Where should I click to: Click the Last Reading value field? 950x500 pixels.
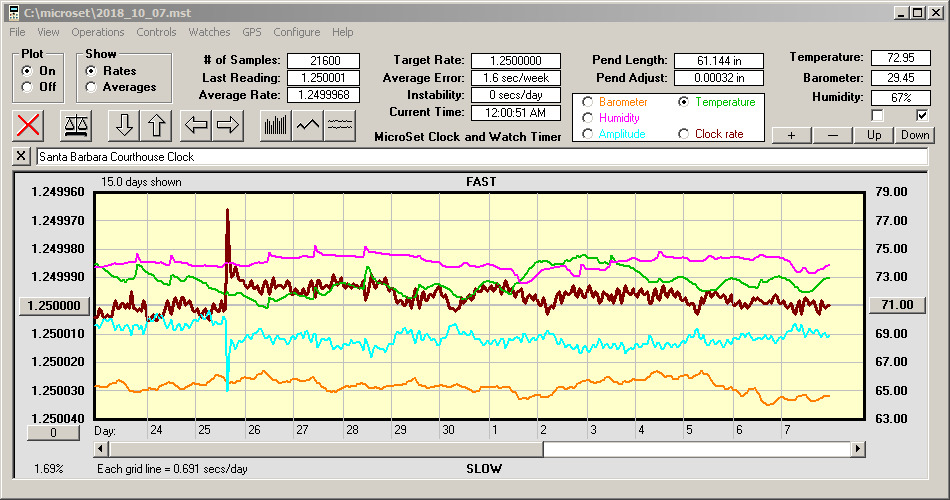tap(324, 78)
